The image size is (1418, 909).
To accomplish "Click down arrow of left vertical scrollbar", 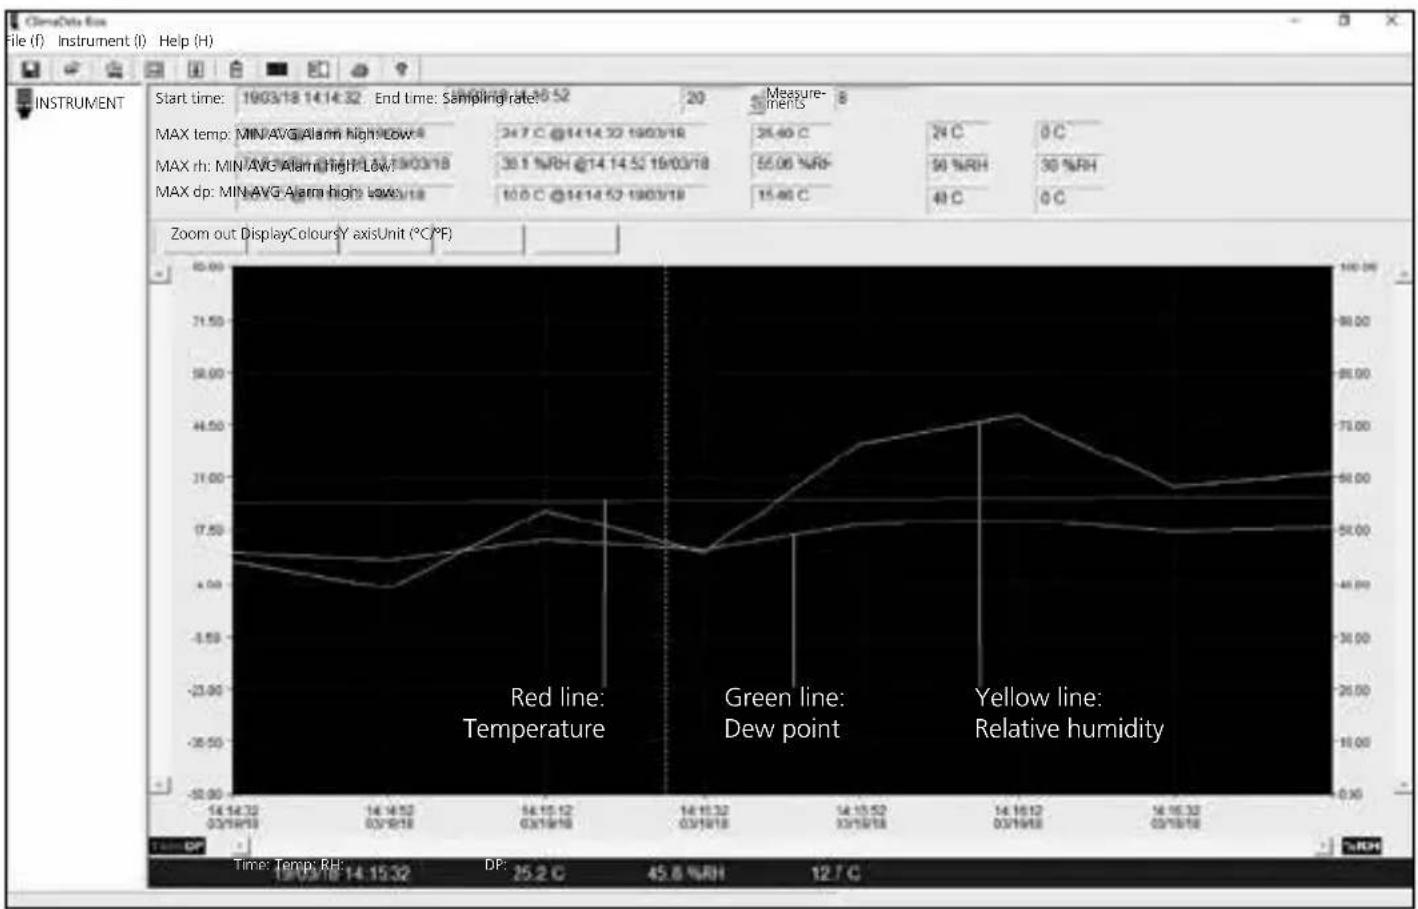I will pyautogui.click(x=160, y=786).
